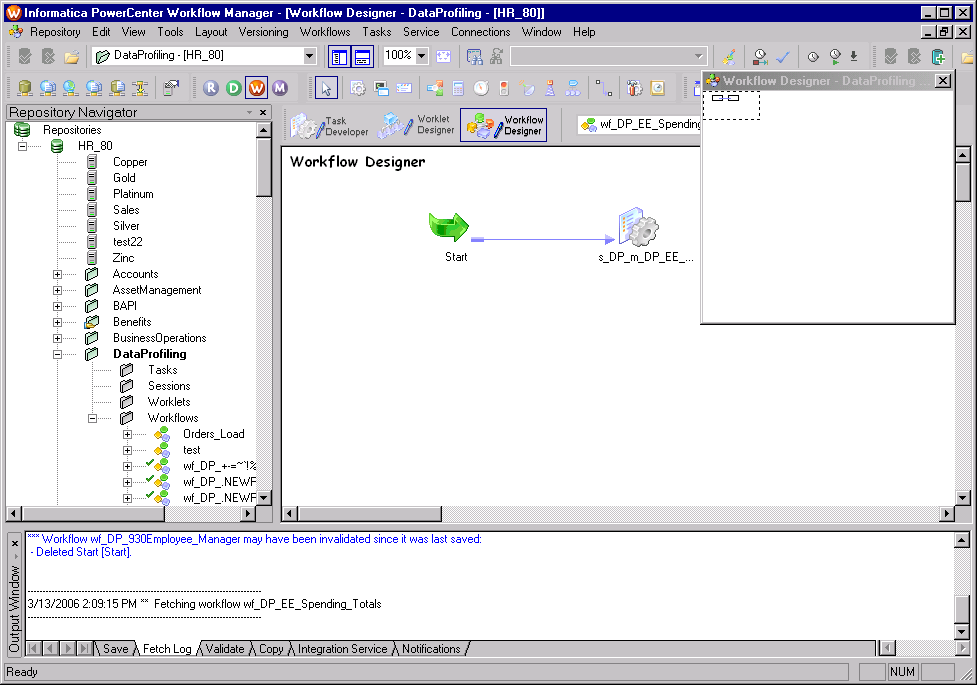Click the open folder icon in toolbar
The height and width of the screenshot is (685, 977).
72,57
